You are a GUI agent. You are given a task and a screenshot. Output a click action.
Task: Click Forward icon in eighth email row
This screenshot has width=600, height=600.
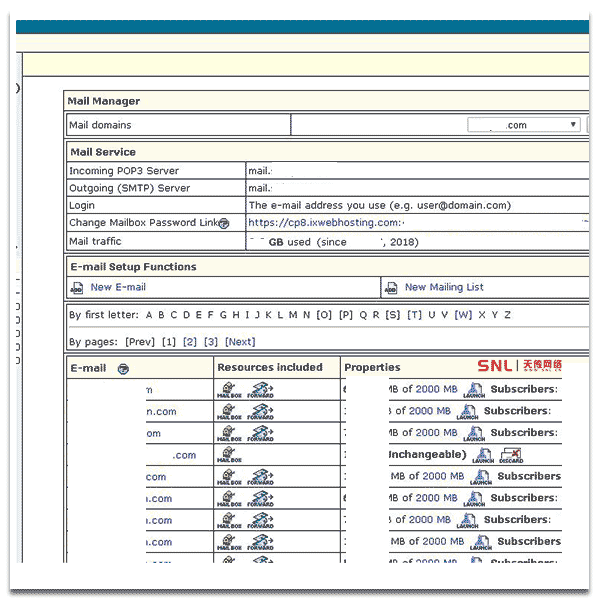click(x=261, y=543)
